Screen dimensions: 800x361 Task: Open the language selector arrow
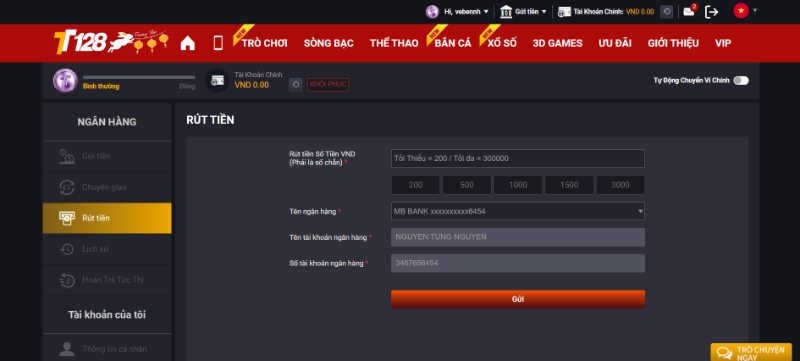(755, 10)
